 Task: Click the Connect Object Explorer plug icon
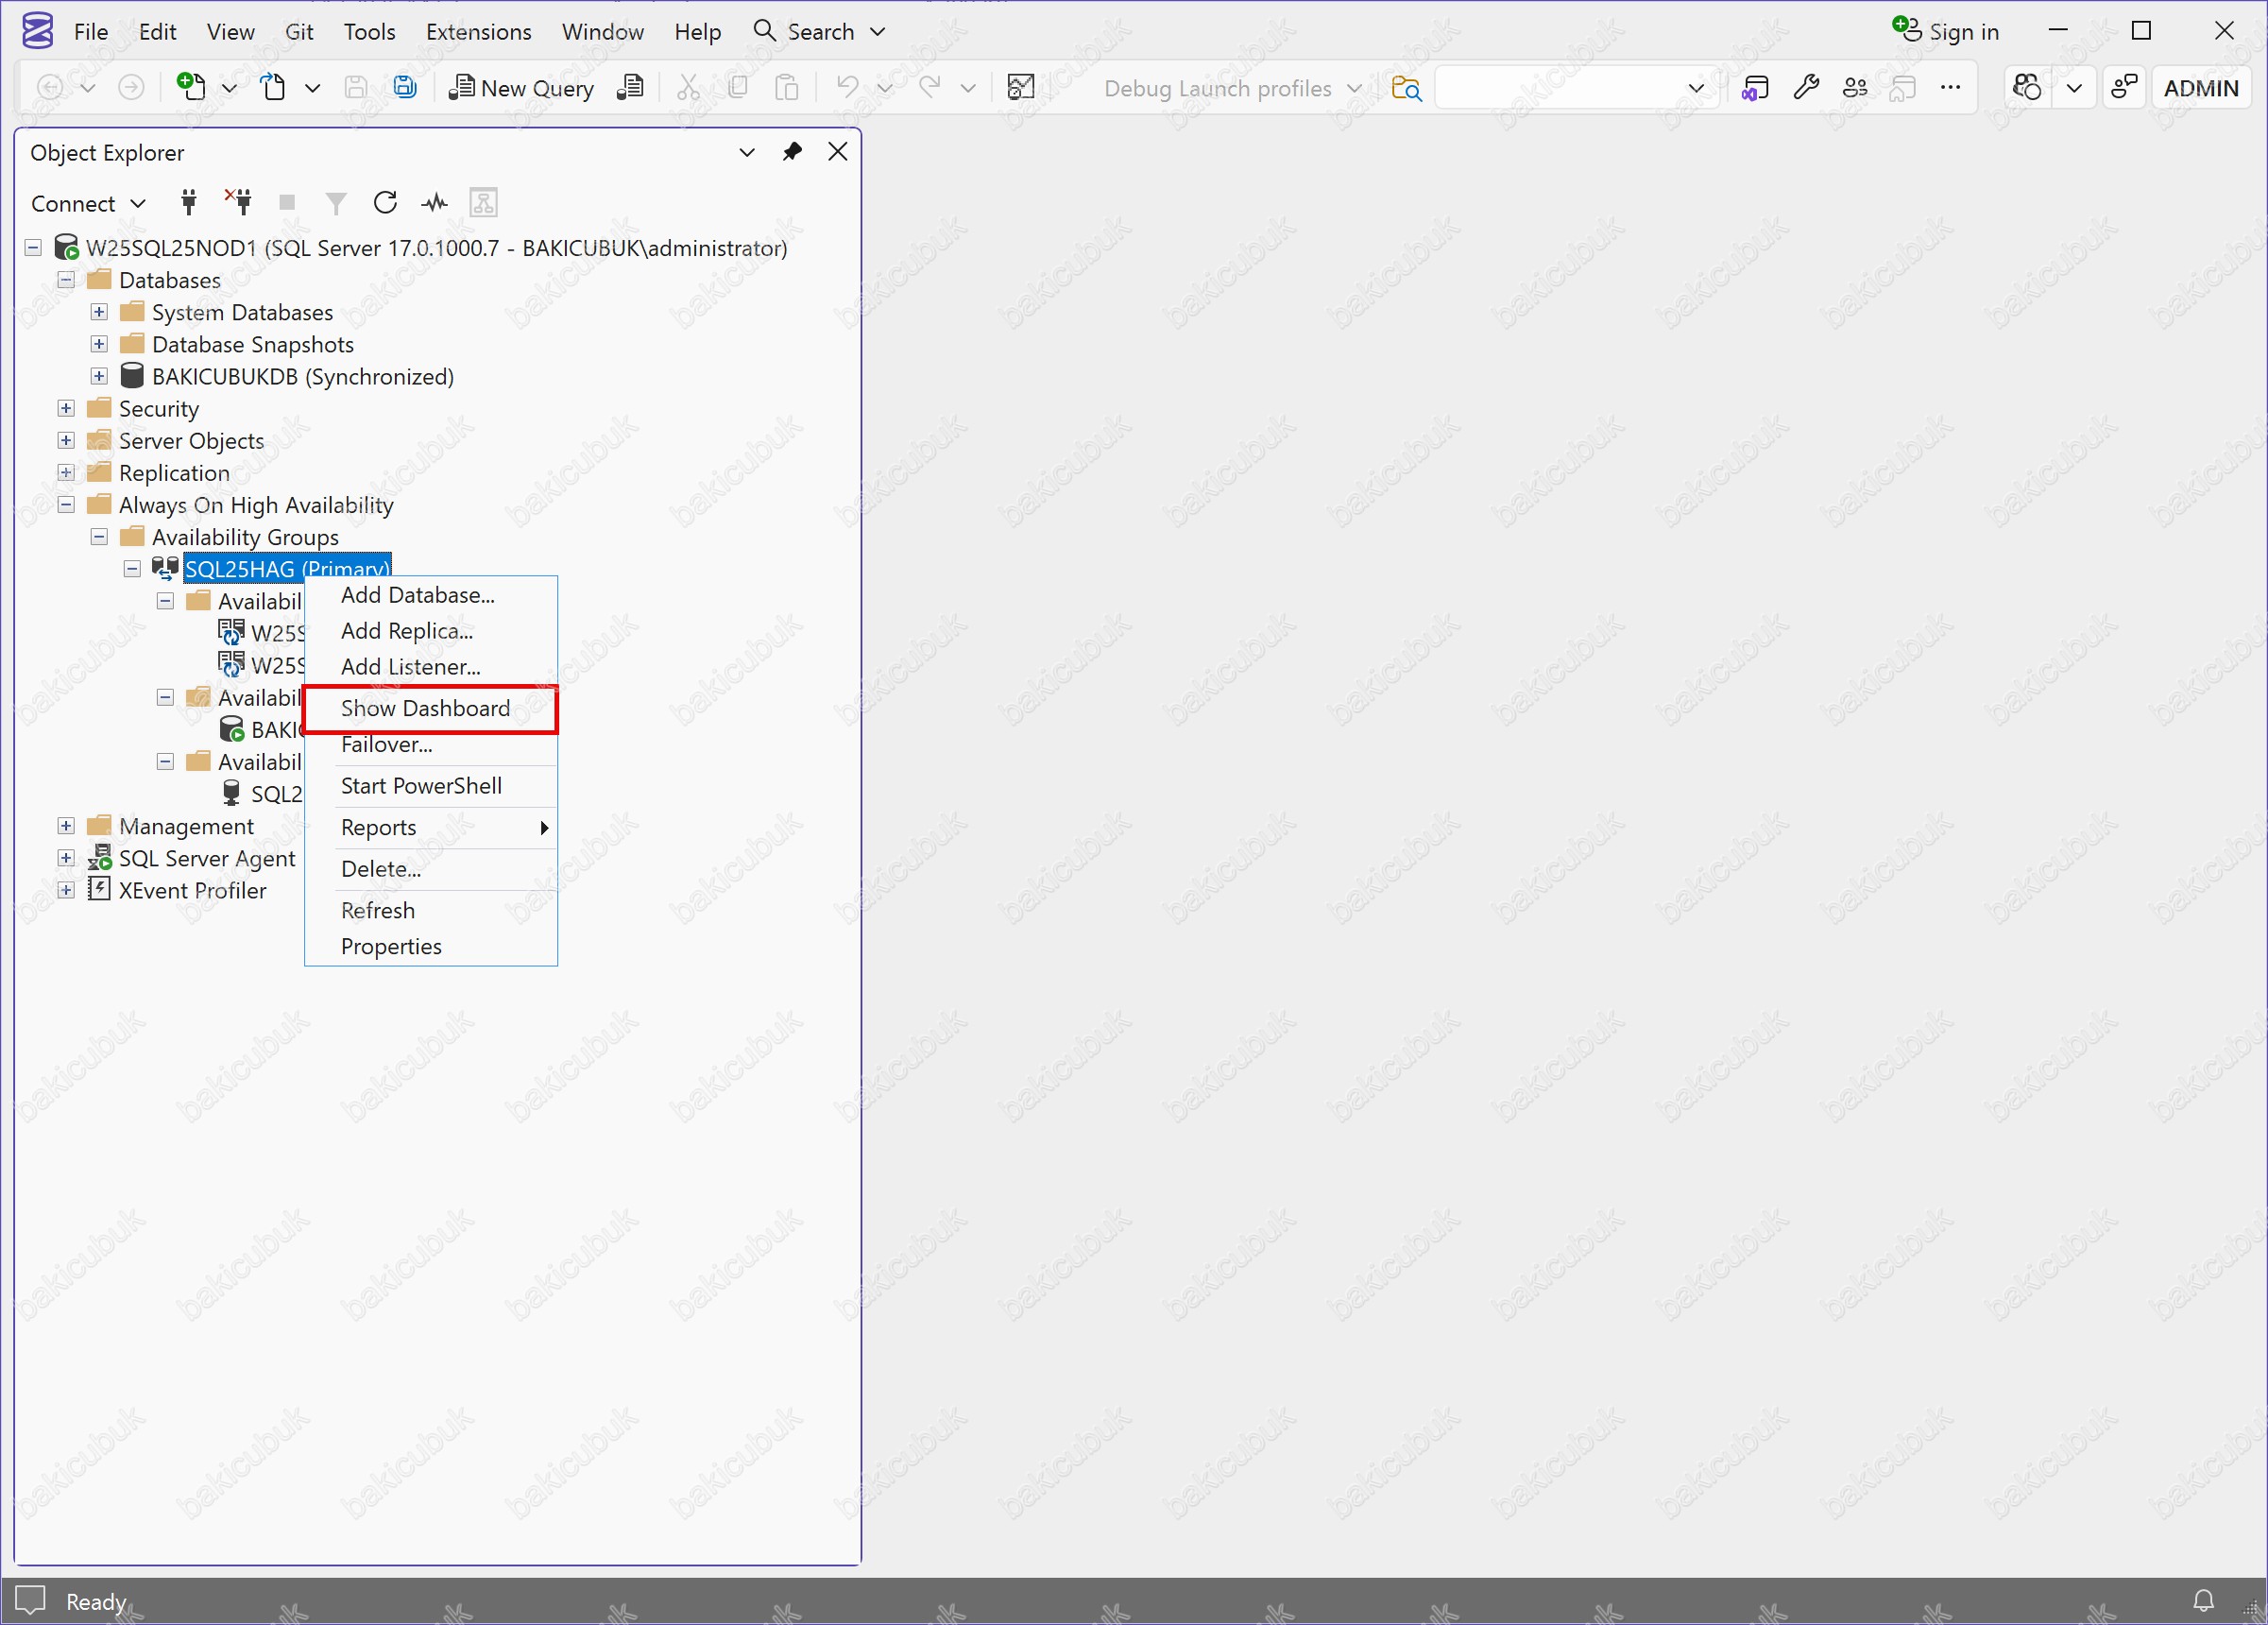pos(188,203)
